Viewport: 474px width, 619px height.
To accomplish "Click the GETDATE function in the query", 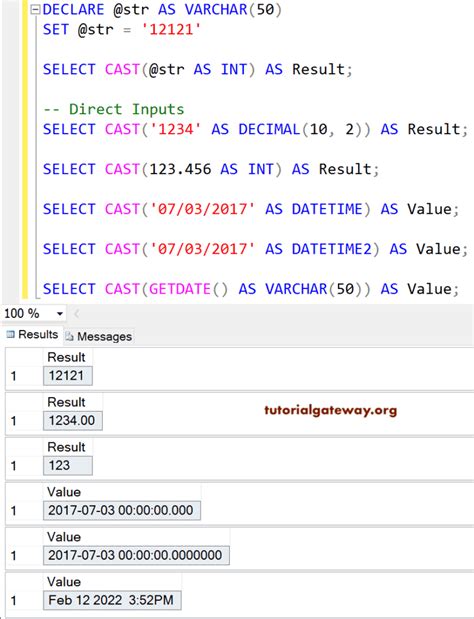I will [x=180, y=289].
